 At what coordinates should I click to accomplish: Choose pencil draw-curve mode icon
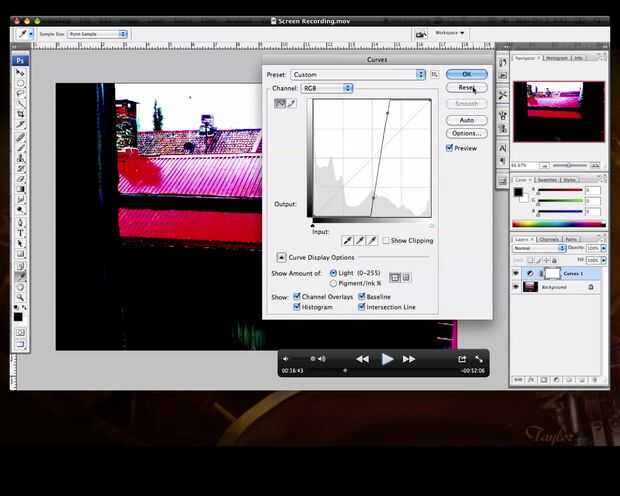pos(291,104)
